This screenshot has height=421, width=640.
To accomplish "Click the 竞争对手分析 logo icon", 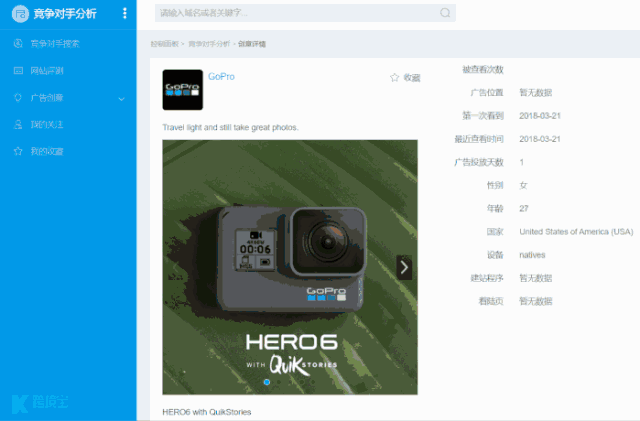I will pyautogui.click(x=19, y=14).
